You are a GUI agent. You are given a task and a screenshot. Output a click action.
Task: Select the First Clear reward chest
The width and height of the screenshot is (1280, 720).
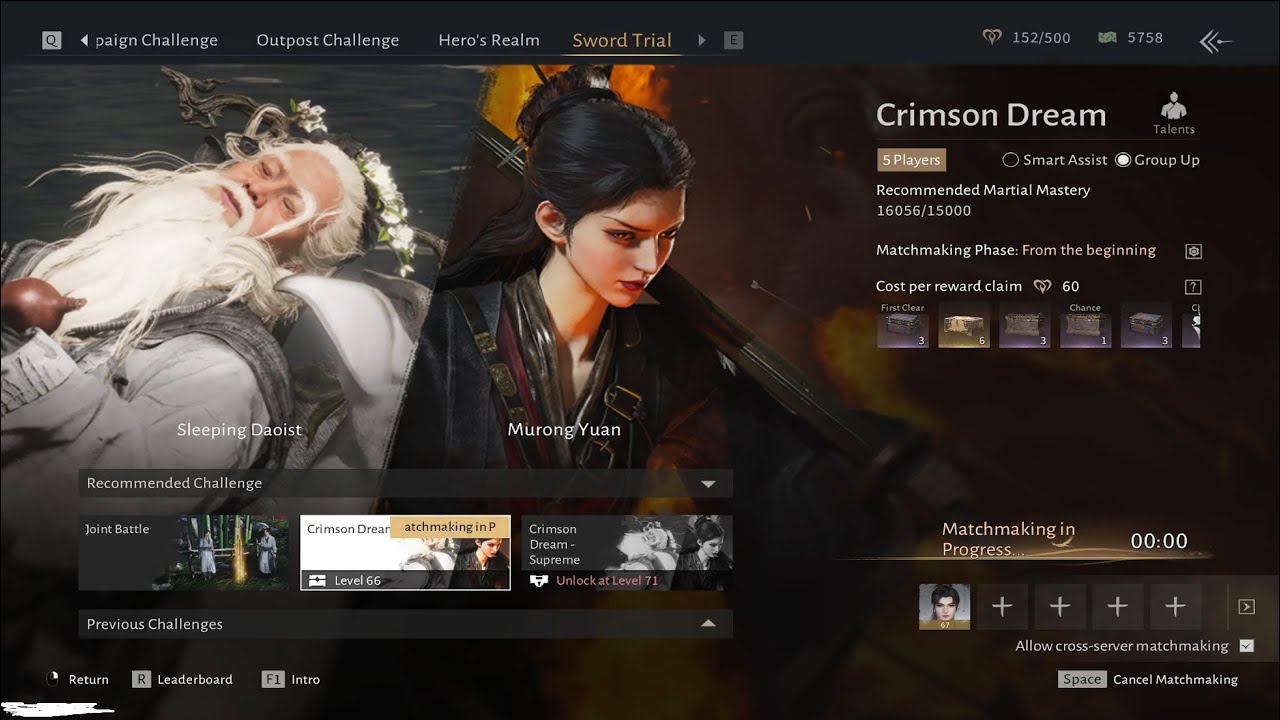click(903, 326)
